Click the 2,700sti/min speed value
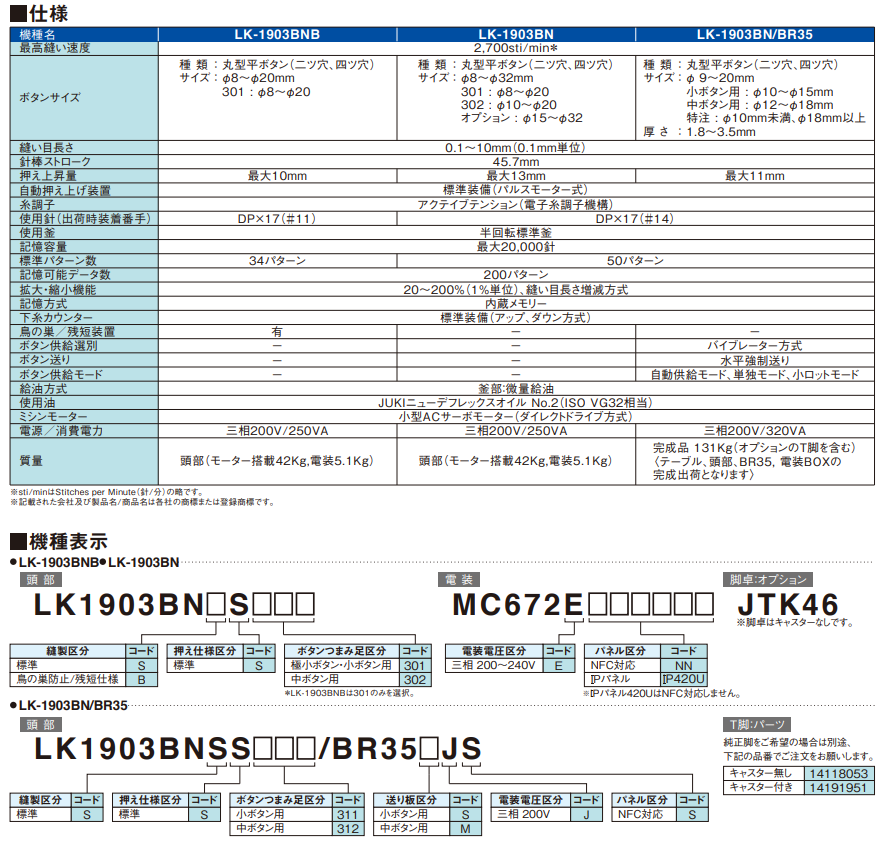The height and width of the screenshot is (844, 889). (x=515, y=47)
